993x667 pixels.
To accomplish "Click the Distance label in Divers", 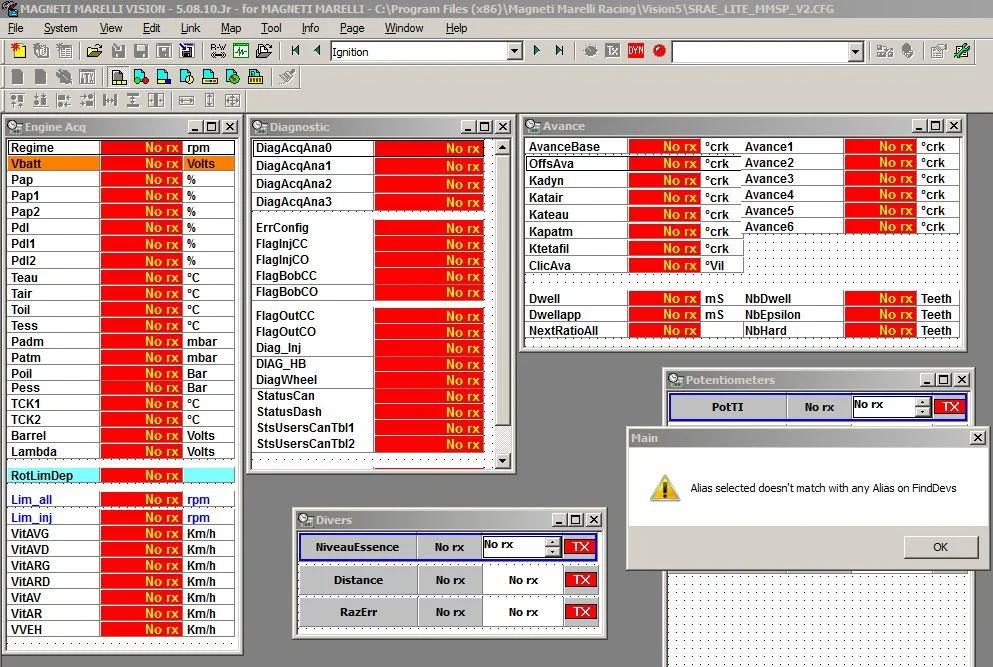I will [x=358, y=580].
